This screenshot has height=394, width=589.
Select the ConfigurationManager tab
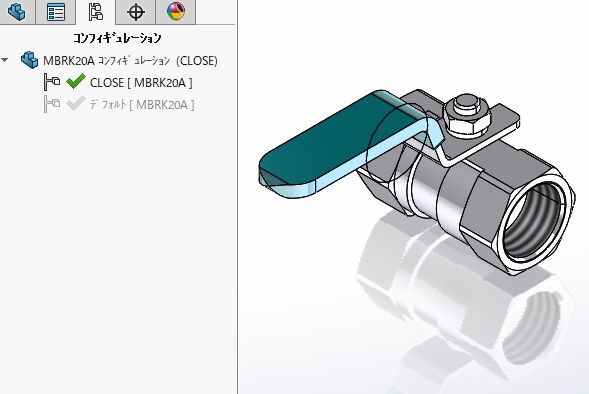(96, 11)
